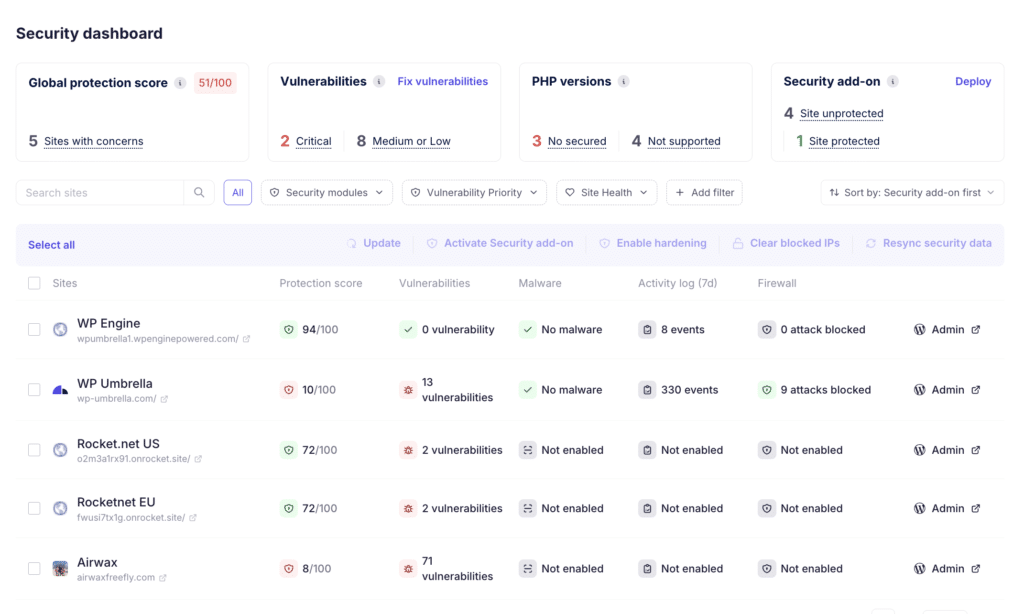Click the Airwax site thumbnail icon
This screenshot has width=1024, height=614.
[60, 568]
